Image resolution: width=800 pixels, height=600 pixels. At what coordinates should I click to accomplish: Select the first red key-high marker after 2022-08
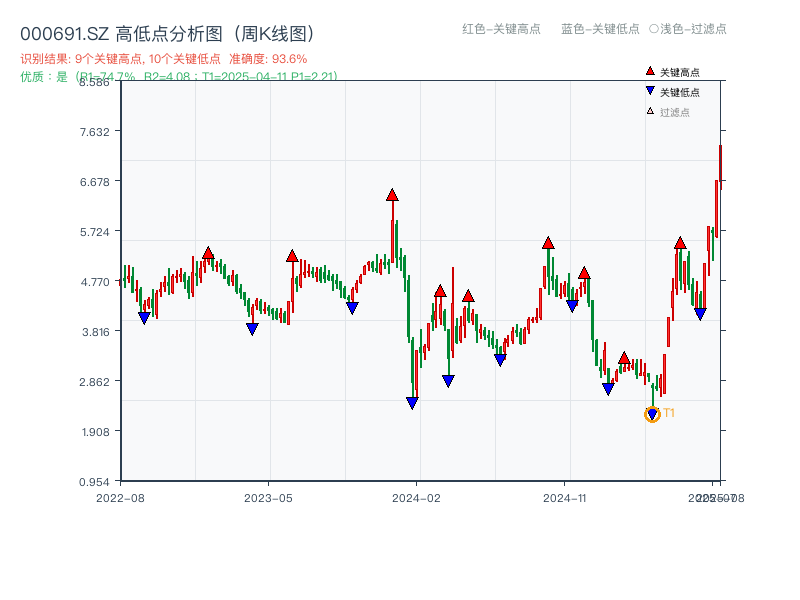tap(208, 253)
